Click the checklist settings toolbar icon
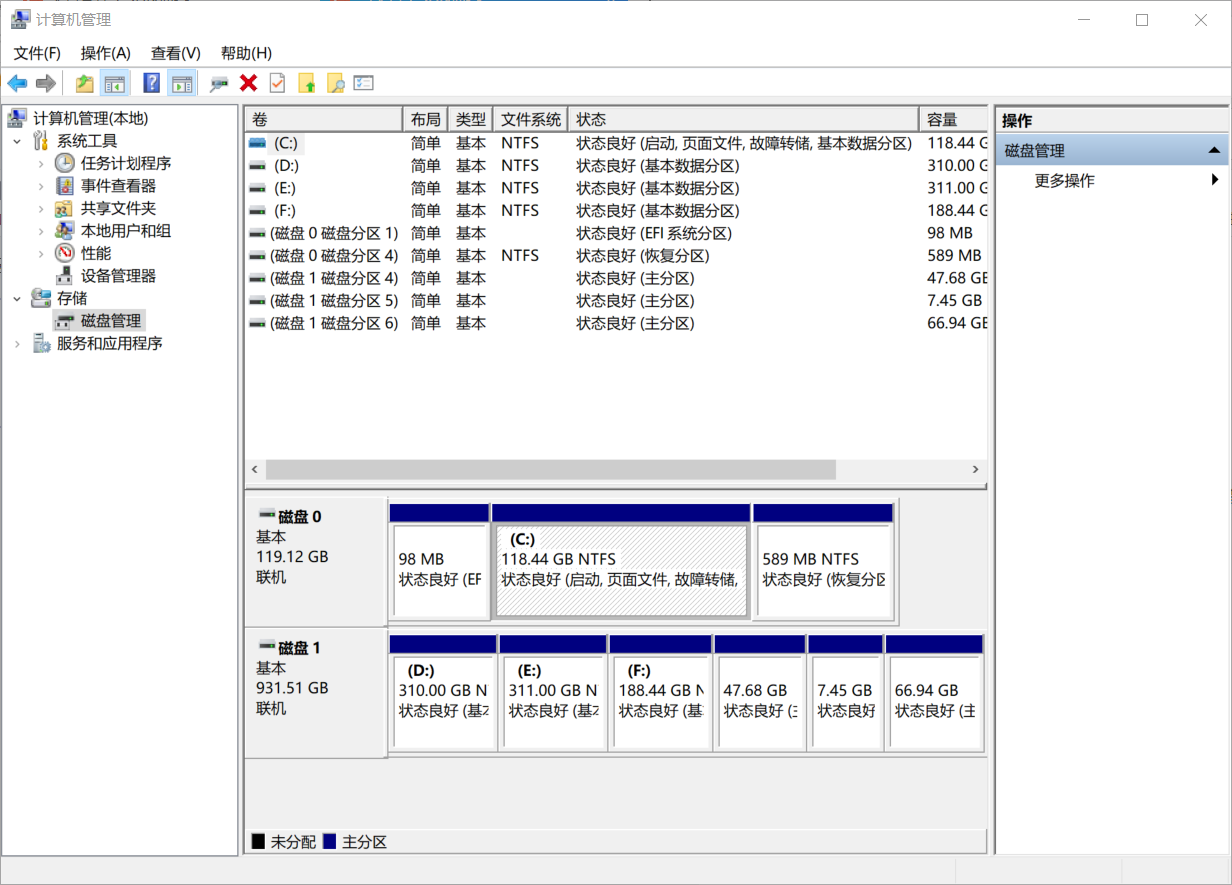 [364, 83]
